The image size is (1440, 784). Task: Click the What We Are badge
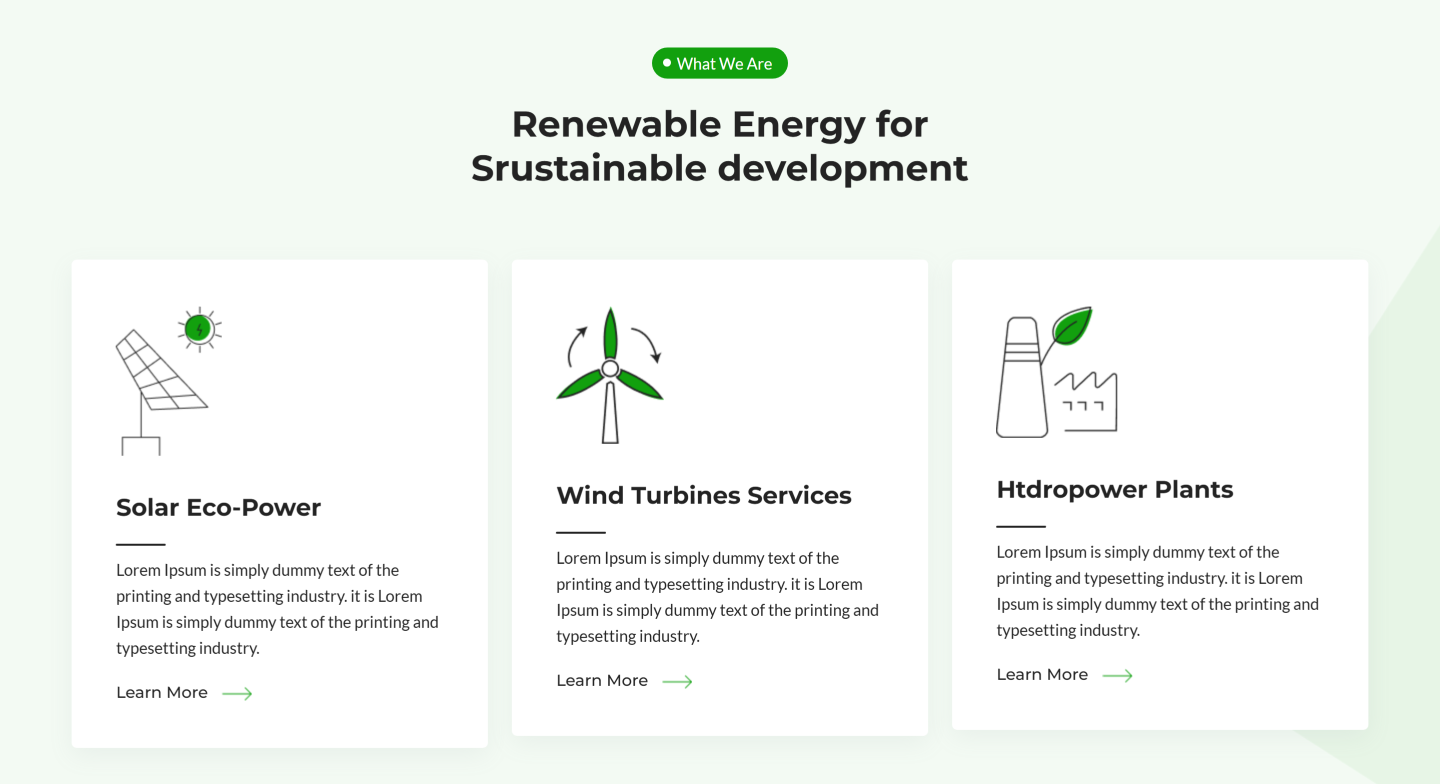click(x=720, y=63)
